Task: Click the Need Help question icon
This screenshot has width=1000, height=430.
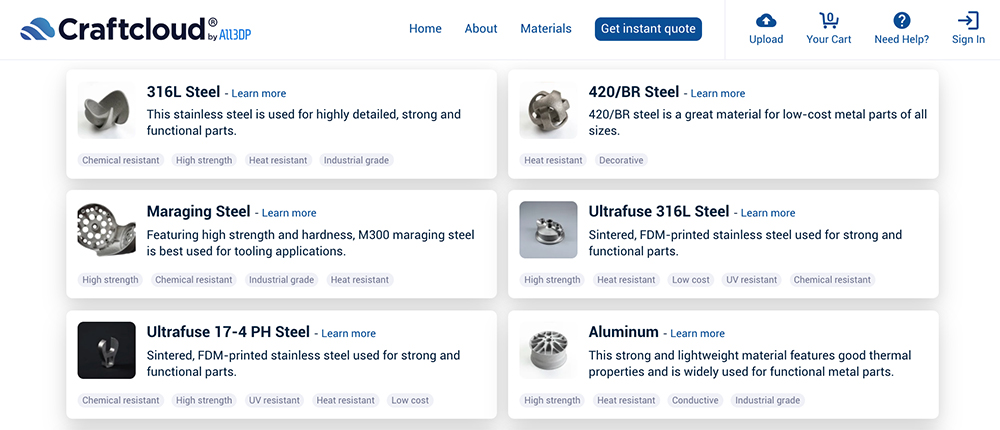Action: click(901, 21)
